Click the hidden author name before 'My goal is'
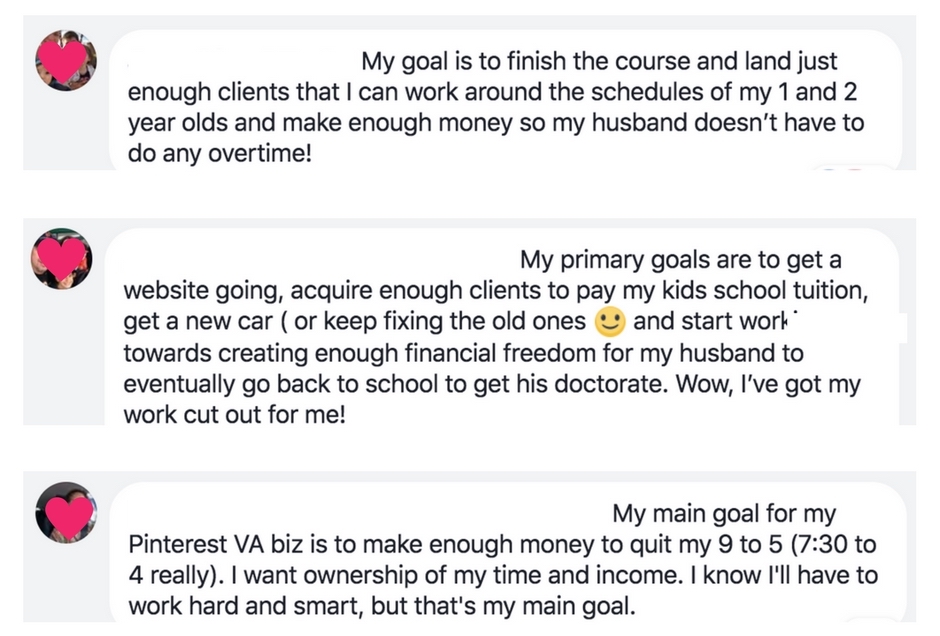This screenshot has height=636, width=940. click(242, 61)
